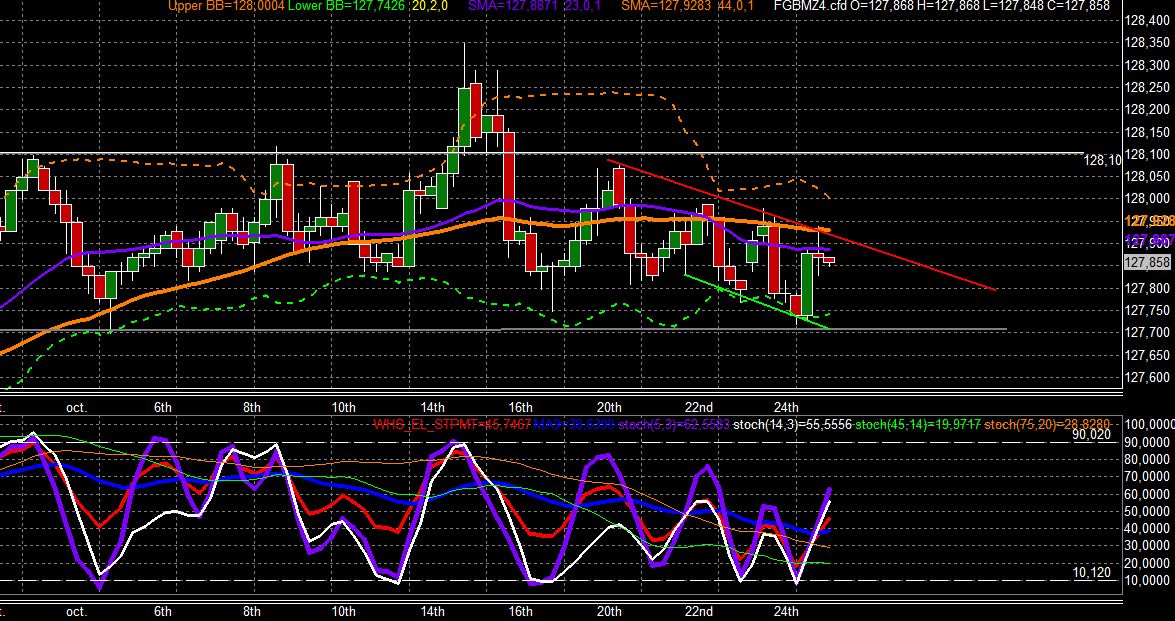Click the 127,600 price axis label
1175x621 pixels.
(1147, 378)
